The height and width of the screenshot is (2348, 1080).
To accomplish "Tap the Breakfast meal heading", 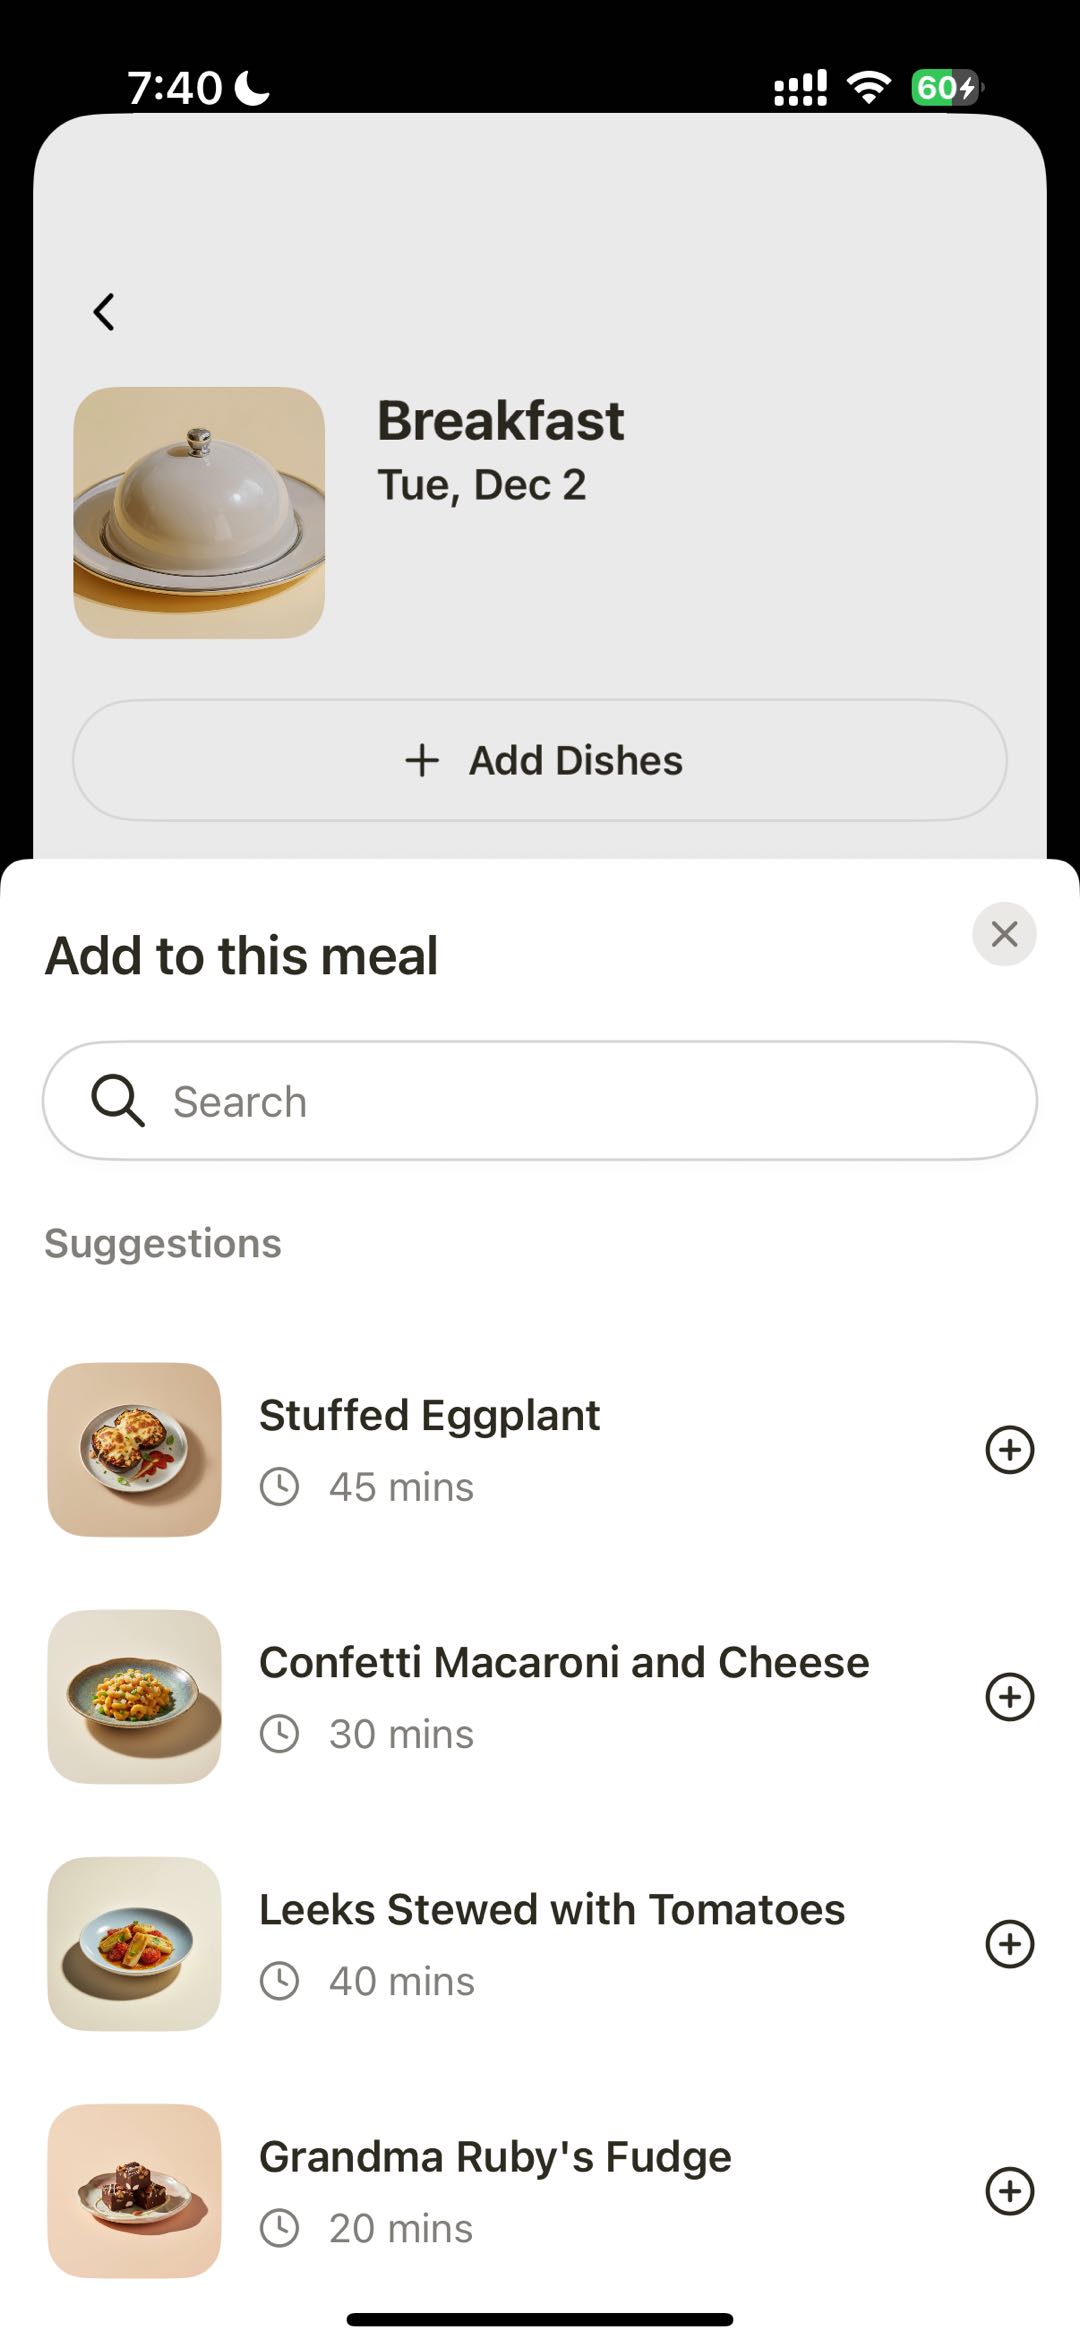I will point(500,420).
